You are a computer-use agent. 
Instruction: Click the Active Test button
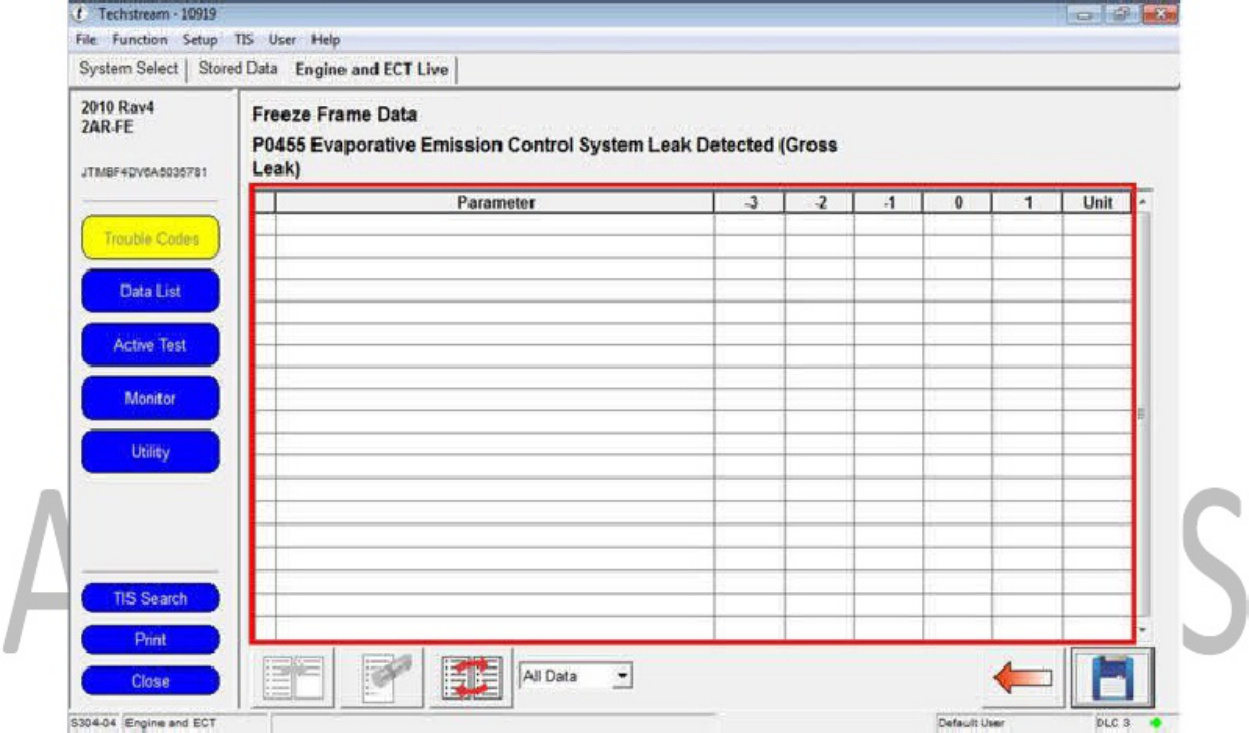pyautogui.click(x=150, y=345)
